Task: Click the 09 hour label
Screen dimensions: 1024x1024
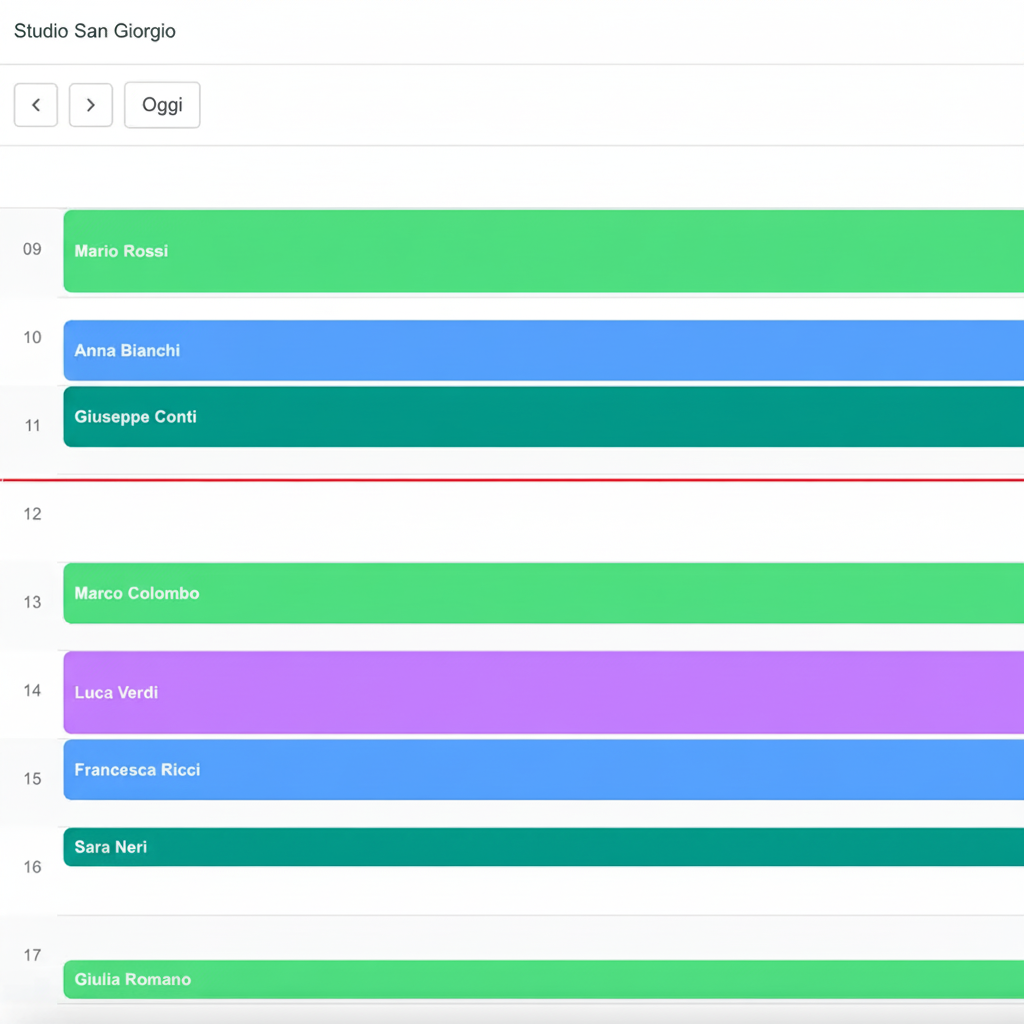Action: click(32, 249)
